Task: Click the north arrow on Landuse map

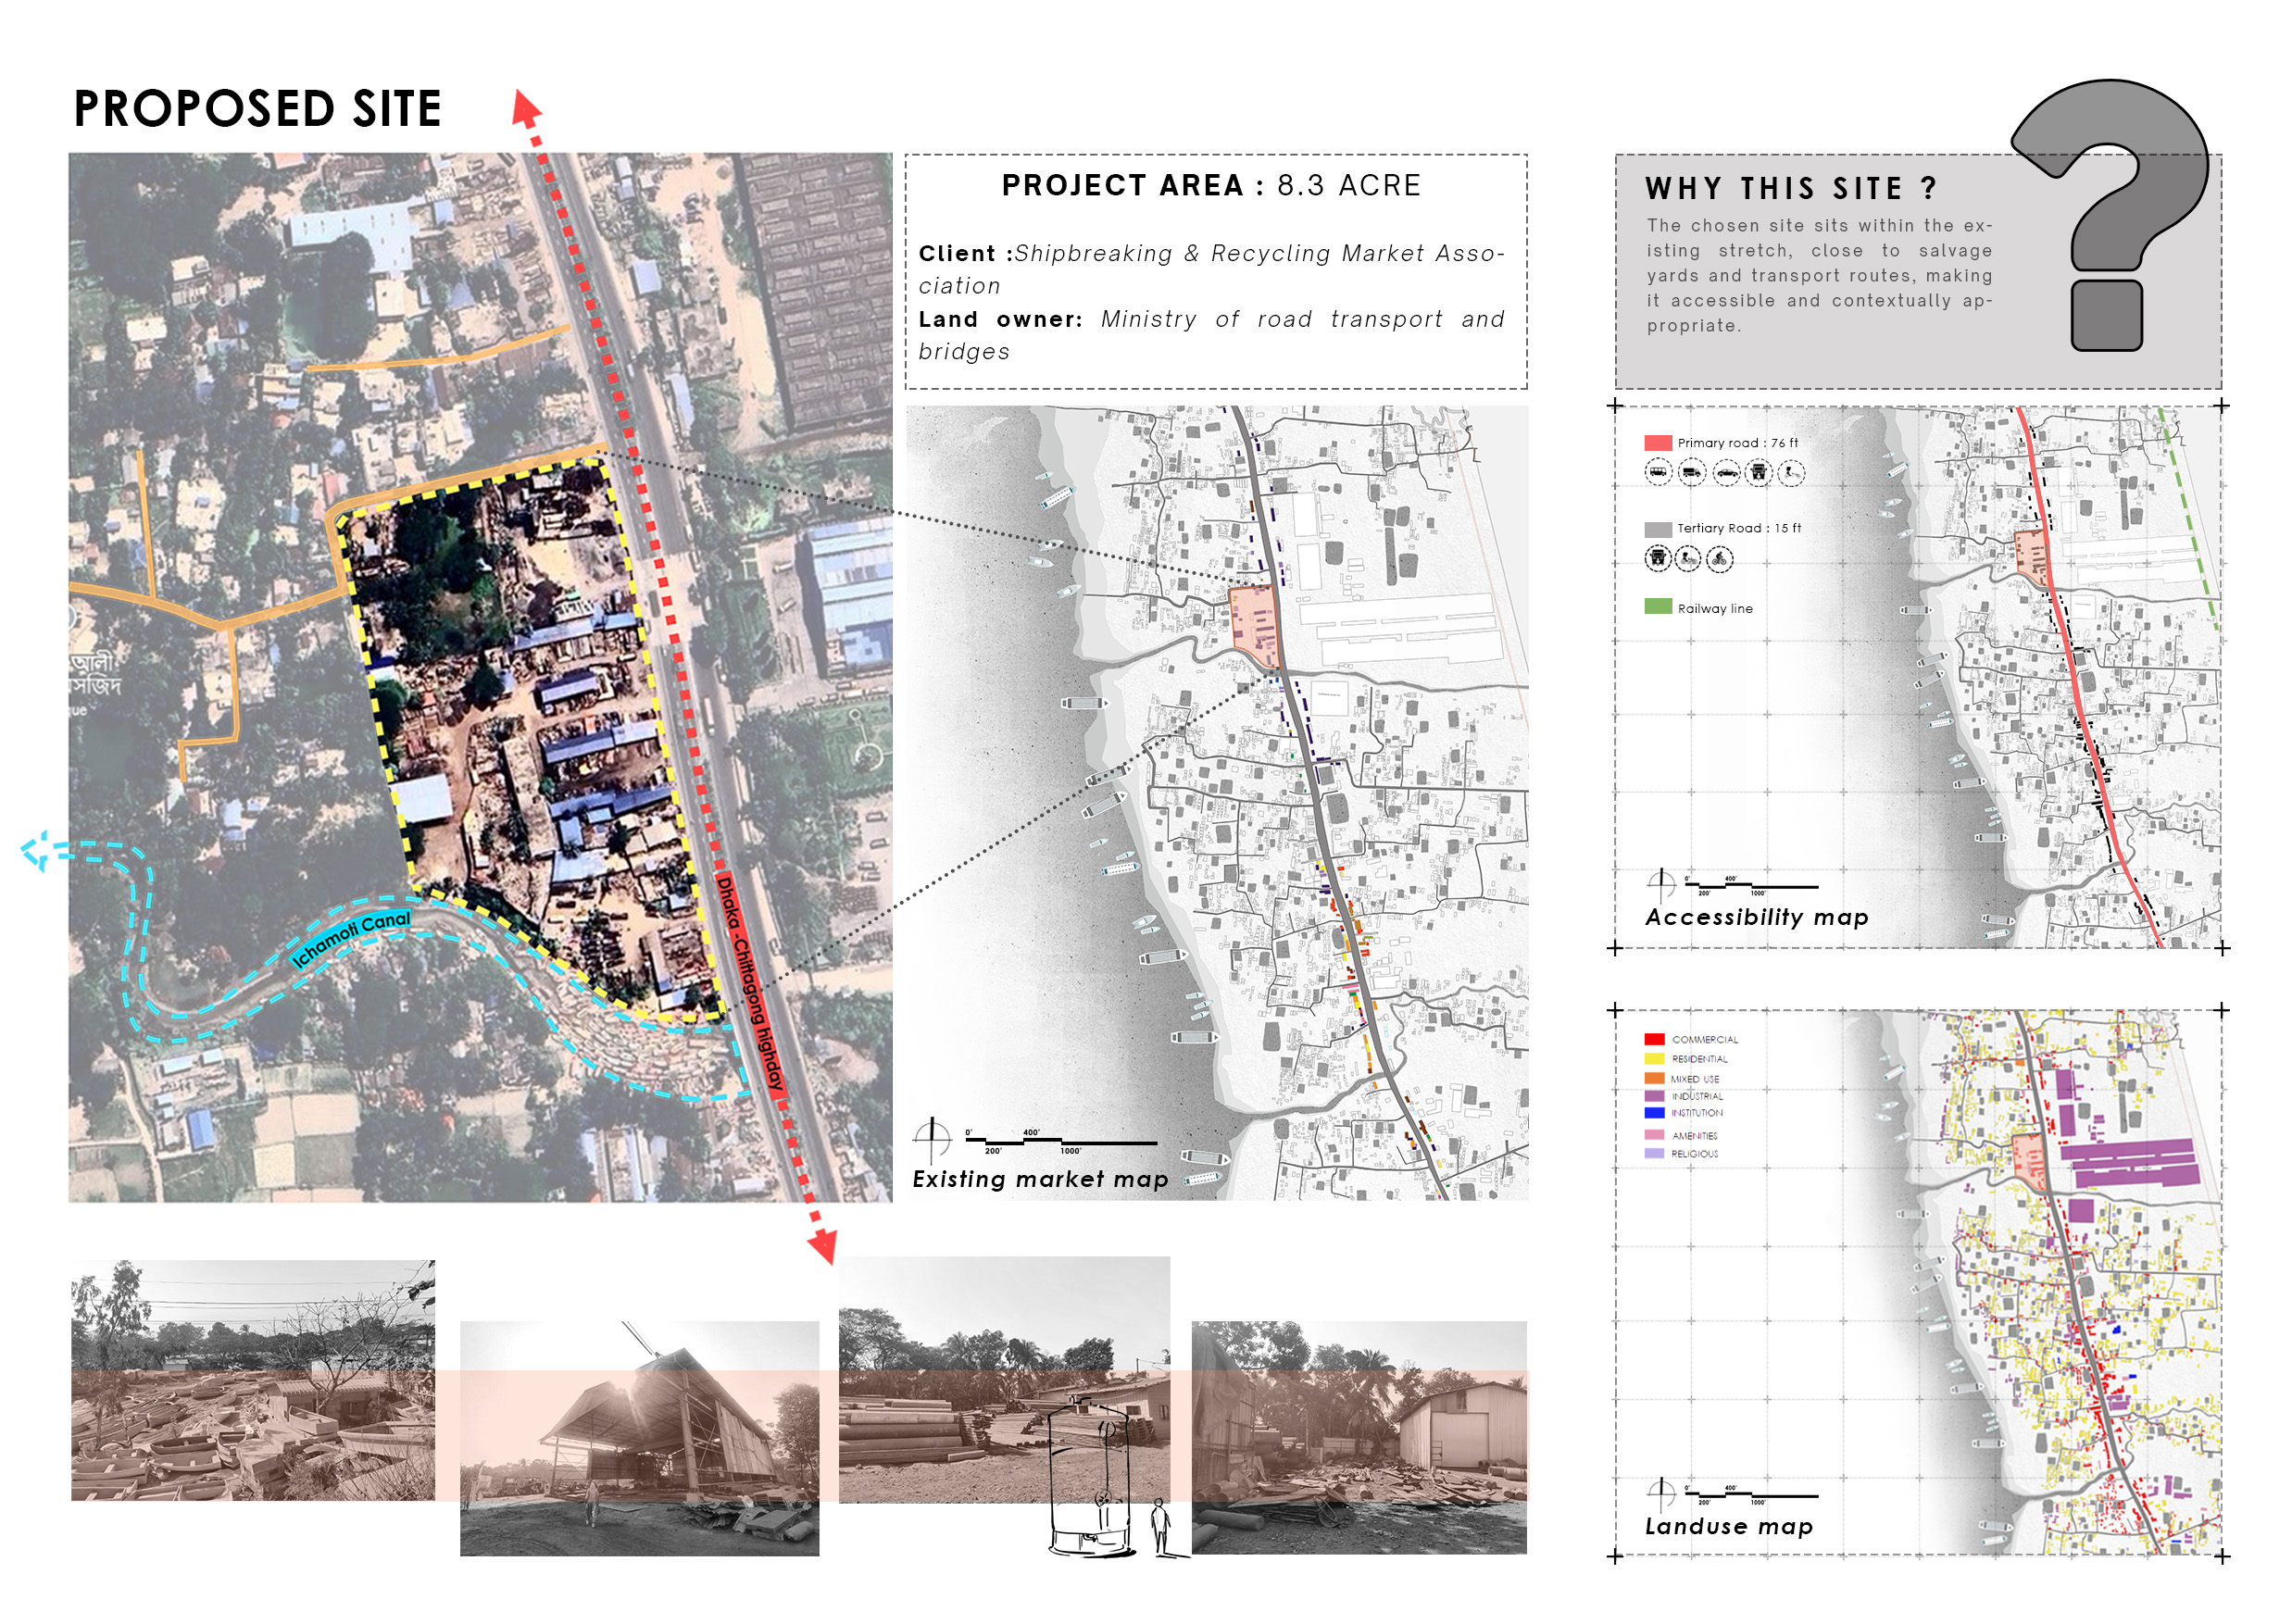Action: 1661,1493
